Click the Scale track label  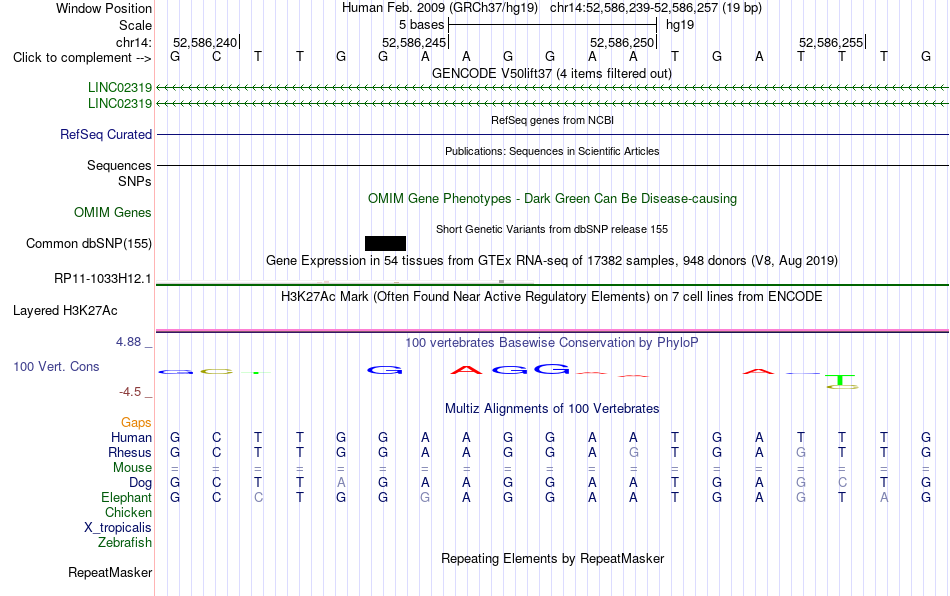(135, 25)
